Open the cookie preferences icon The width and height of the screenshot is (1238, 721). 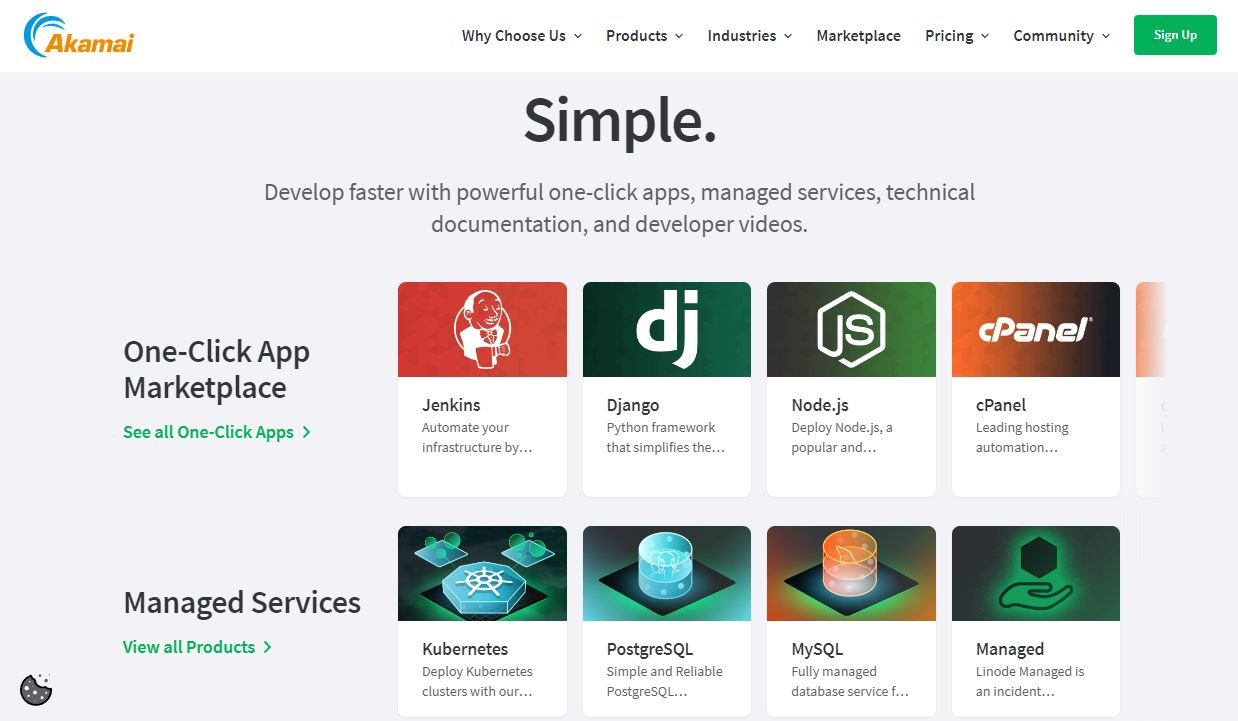[36, 689]
